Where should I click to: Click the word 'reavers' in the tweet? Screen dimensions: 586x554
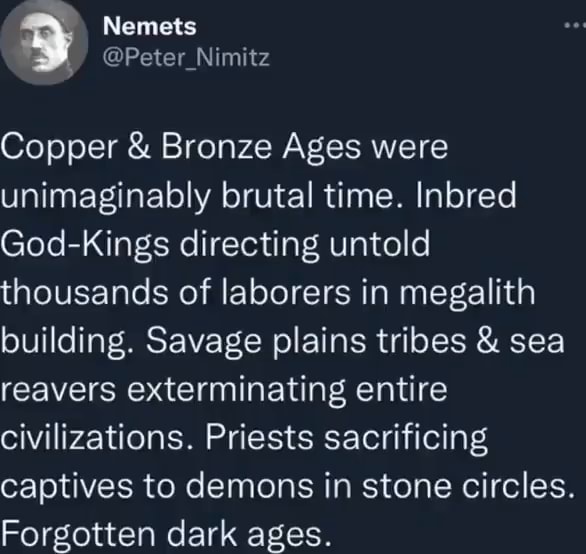tap(58, 390)
